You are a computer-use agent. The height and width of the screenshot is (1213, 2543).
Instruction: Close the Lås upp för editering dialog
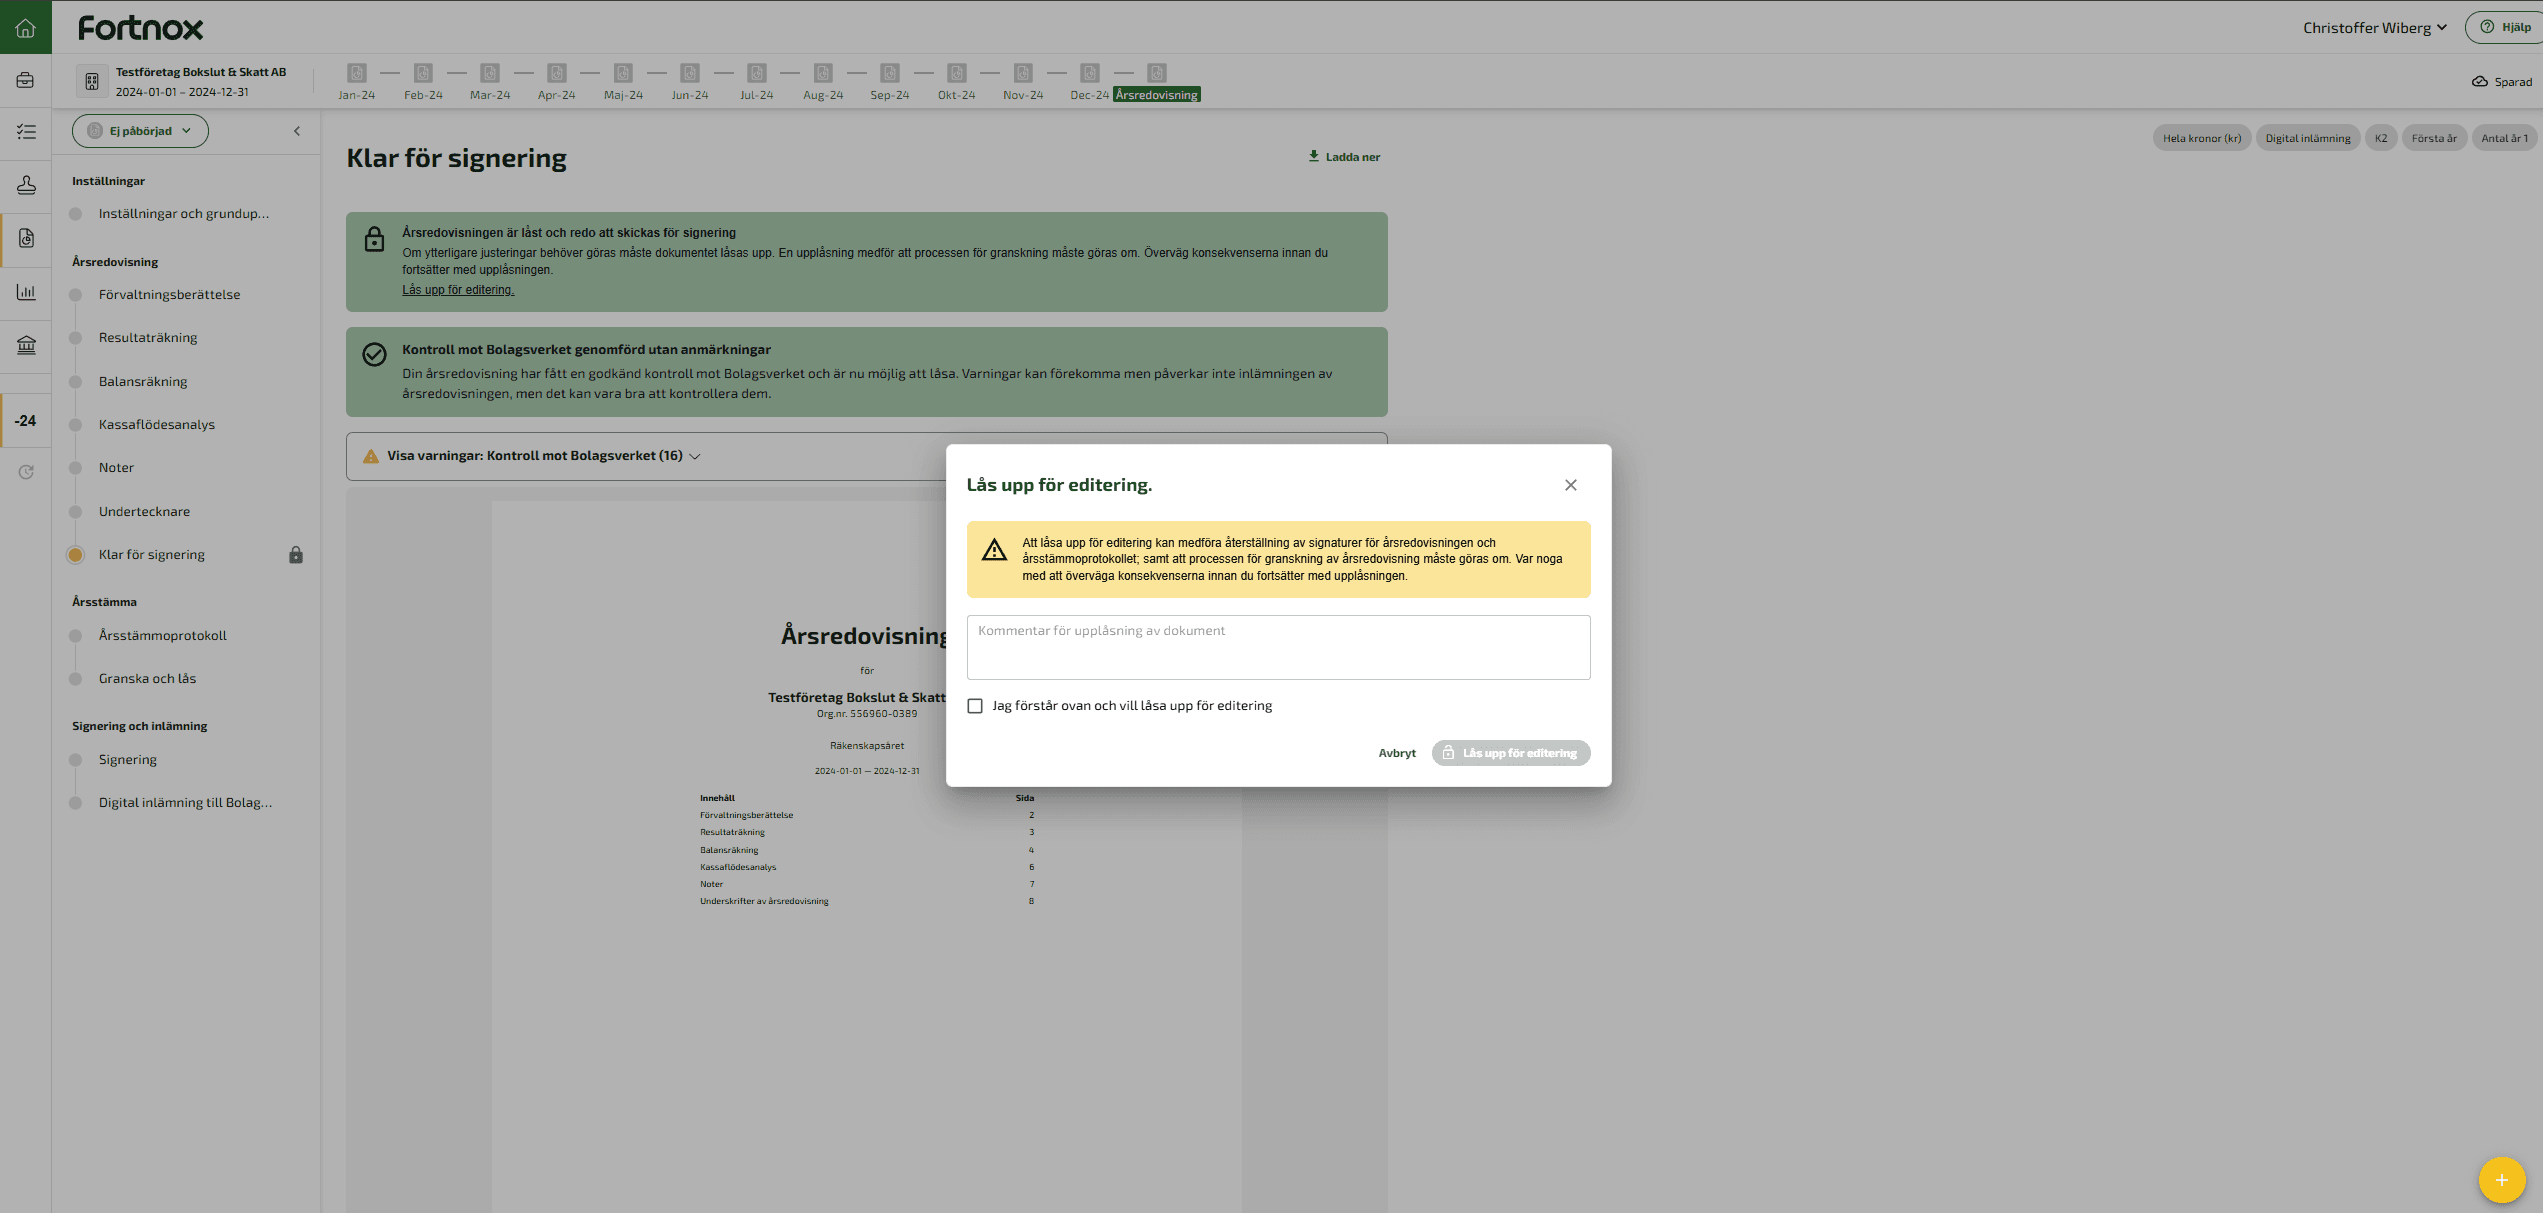(x=1571, y=485)
